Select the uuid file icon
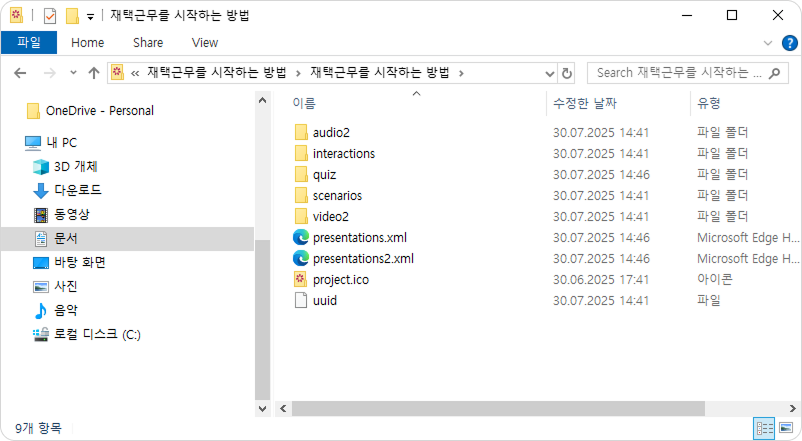Viewport: 802px width, 441px height. [x=301, y=300]
